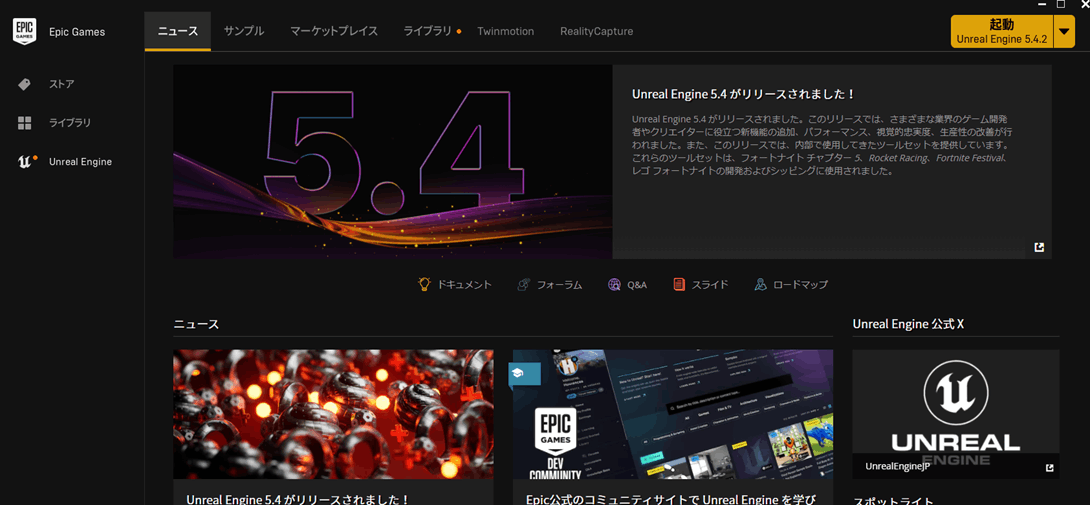This screenshot has height=505, width=1090.
Task: Open external link icon on UnrealEngineJP card
Action: (1050, 467)
